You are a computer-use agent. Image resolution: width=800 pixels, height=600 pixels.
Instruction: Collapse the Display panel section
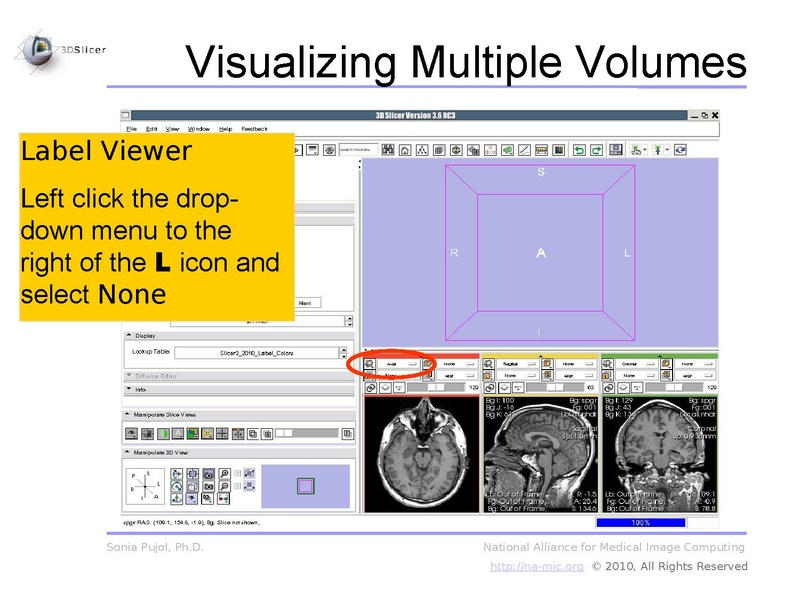click(131, 337)
